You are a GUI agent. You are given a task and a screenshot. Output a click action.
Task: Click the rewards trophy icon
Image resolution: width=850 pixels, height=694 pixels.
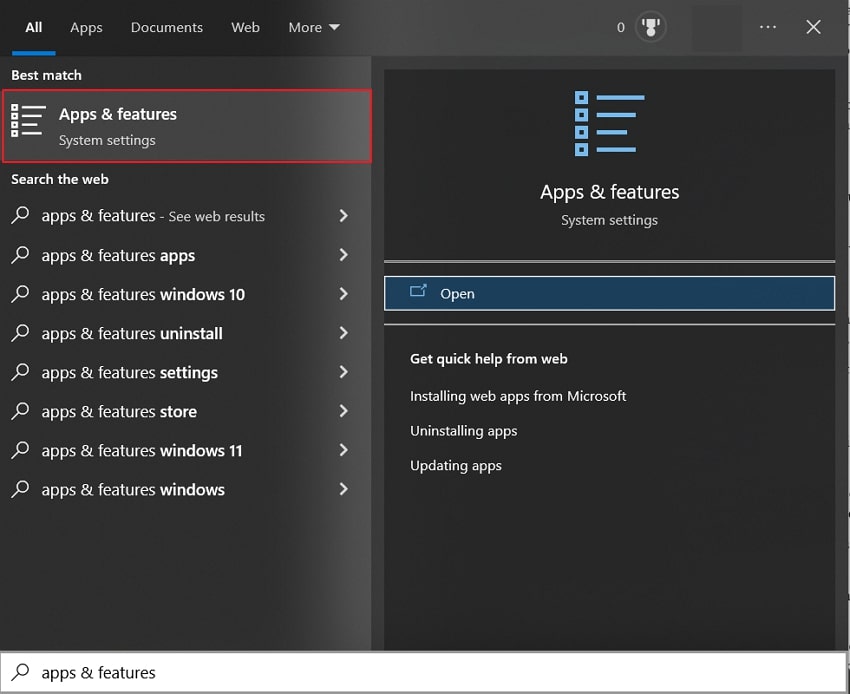tap(651, 27)
